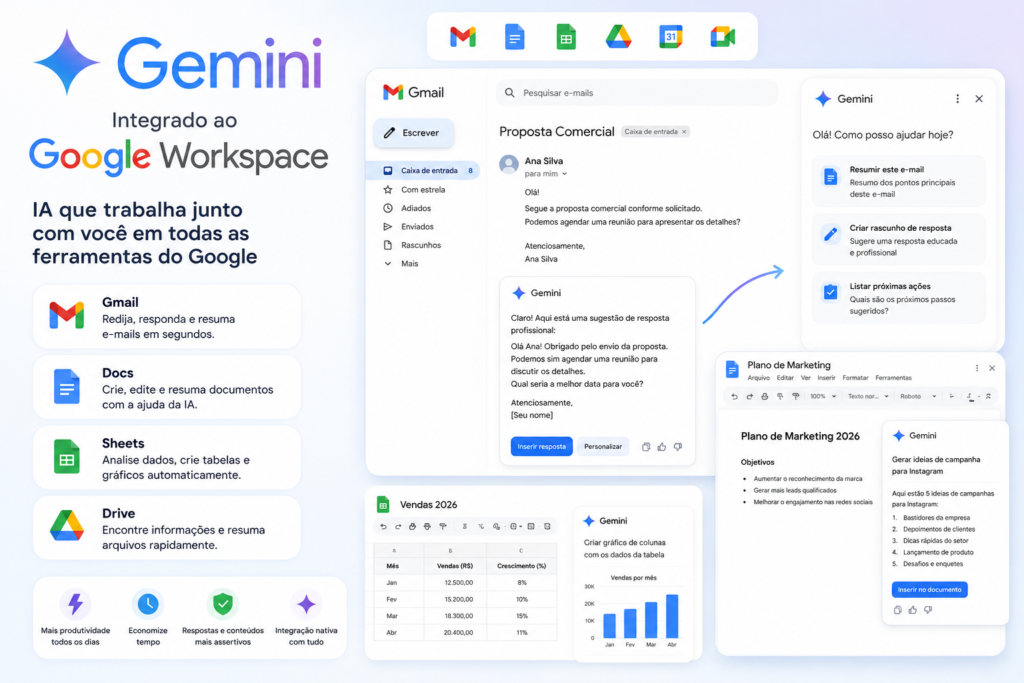This screenshot has width=1024, height=683.
Task: Expand the 'para mim' recipient details arrow
Action: [564, 174]
